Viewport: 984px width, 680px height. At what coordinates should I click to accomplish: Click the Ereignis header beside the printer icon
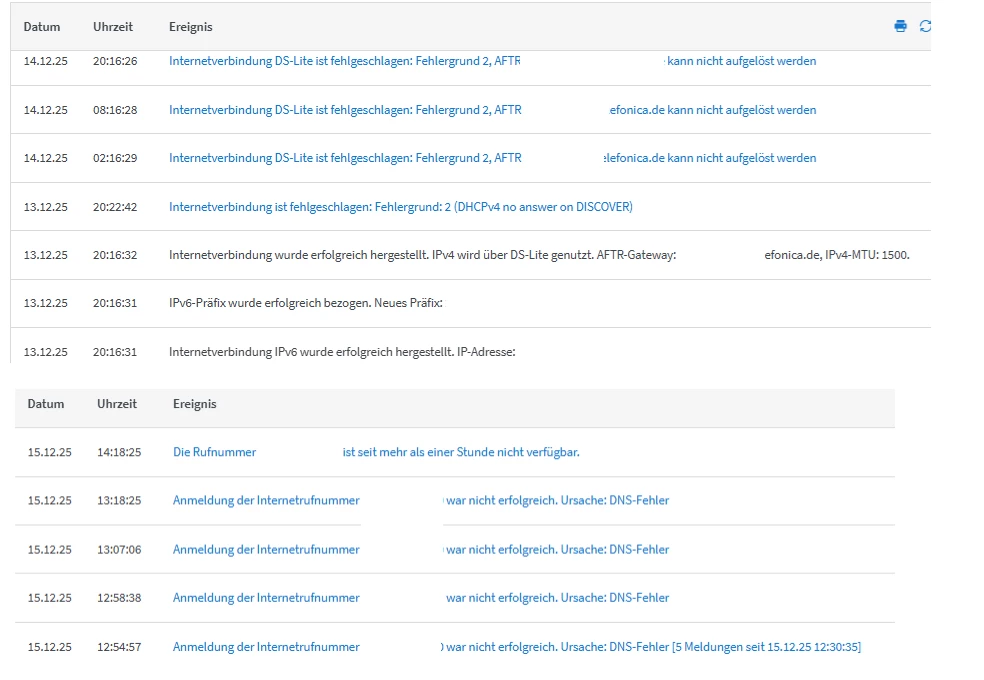click(x=190, y=27)
